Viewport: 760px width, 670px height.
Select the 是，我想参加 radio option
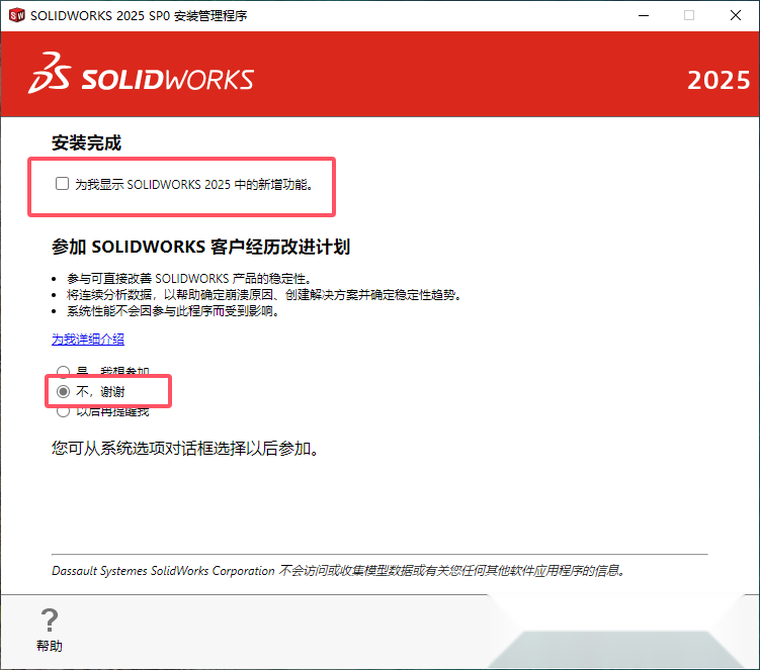pos(63,371)
